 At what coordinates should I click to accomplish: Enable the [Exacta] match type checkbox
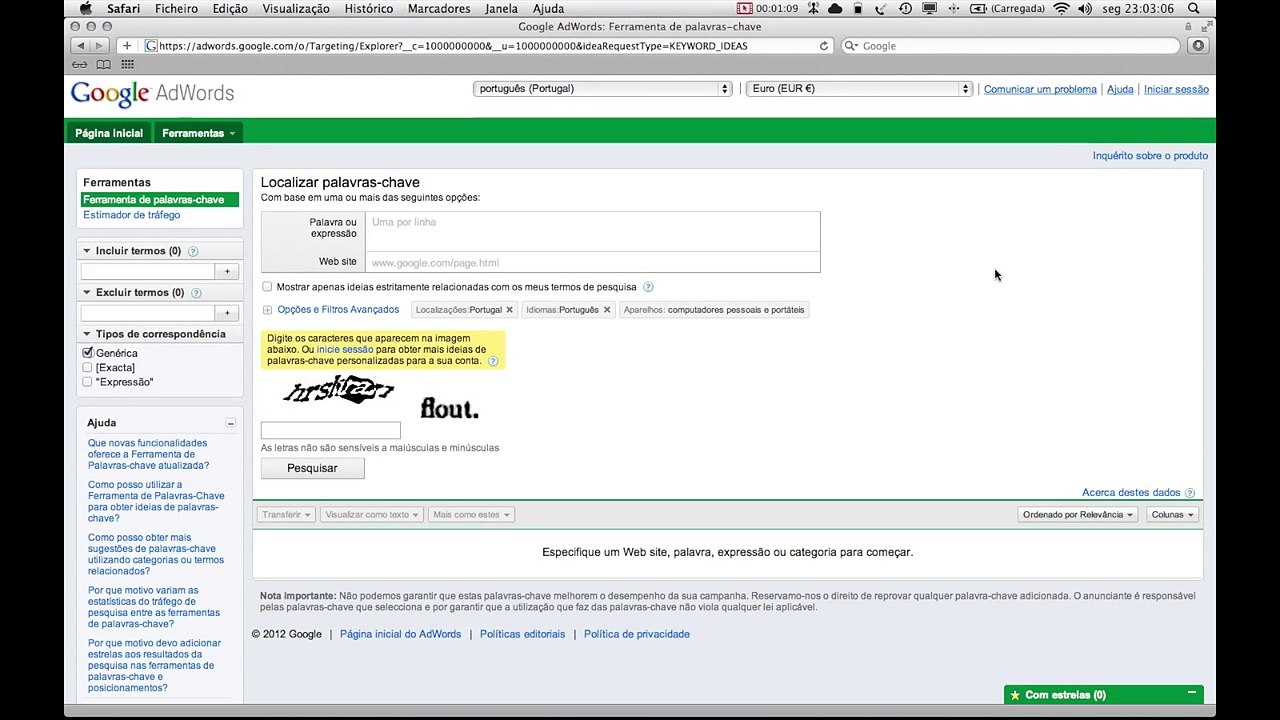point(87,368)
